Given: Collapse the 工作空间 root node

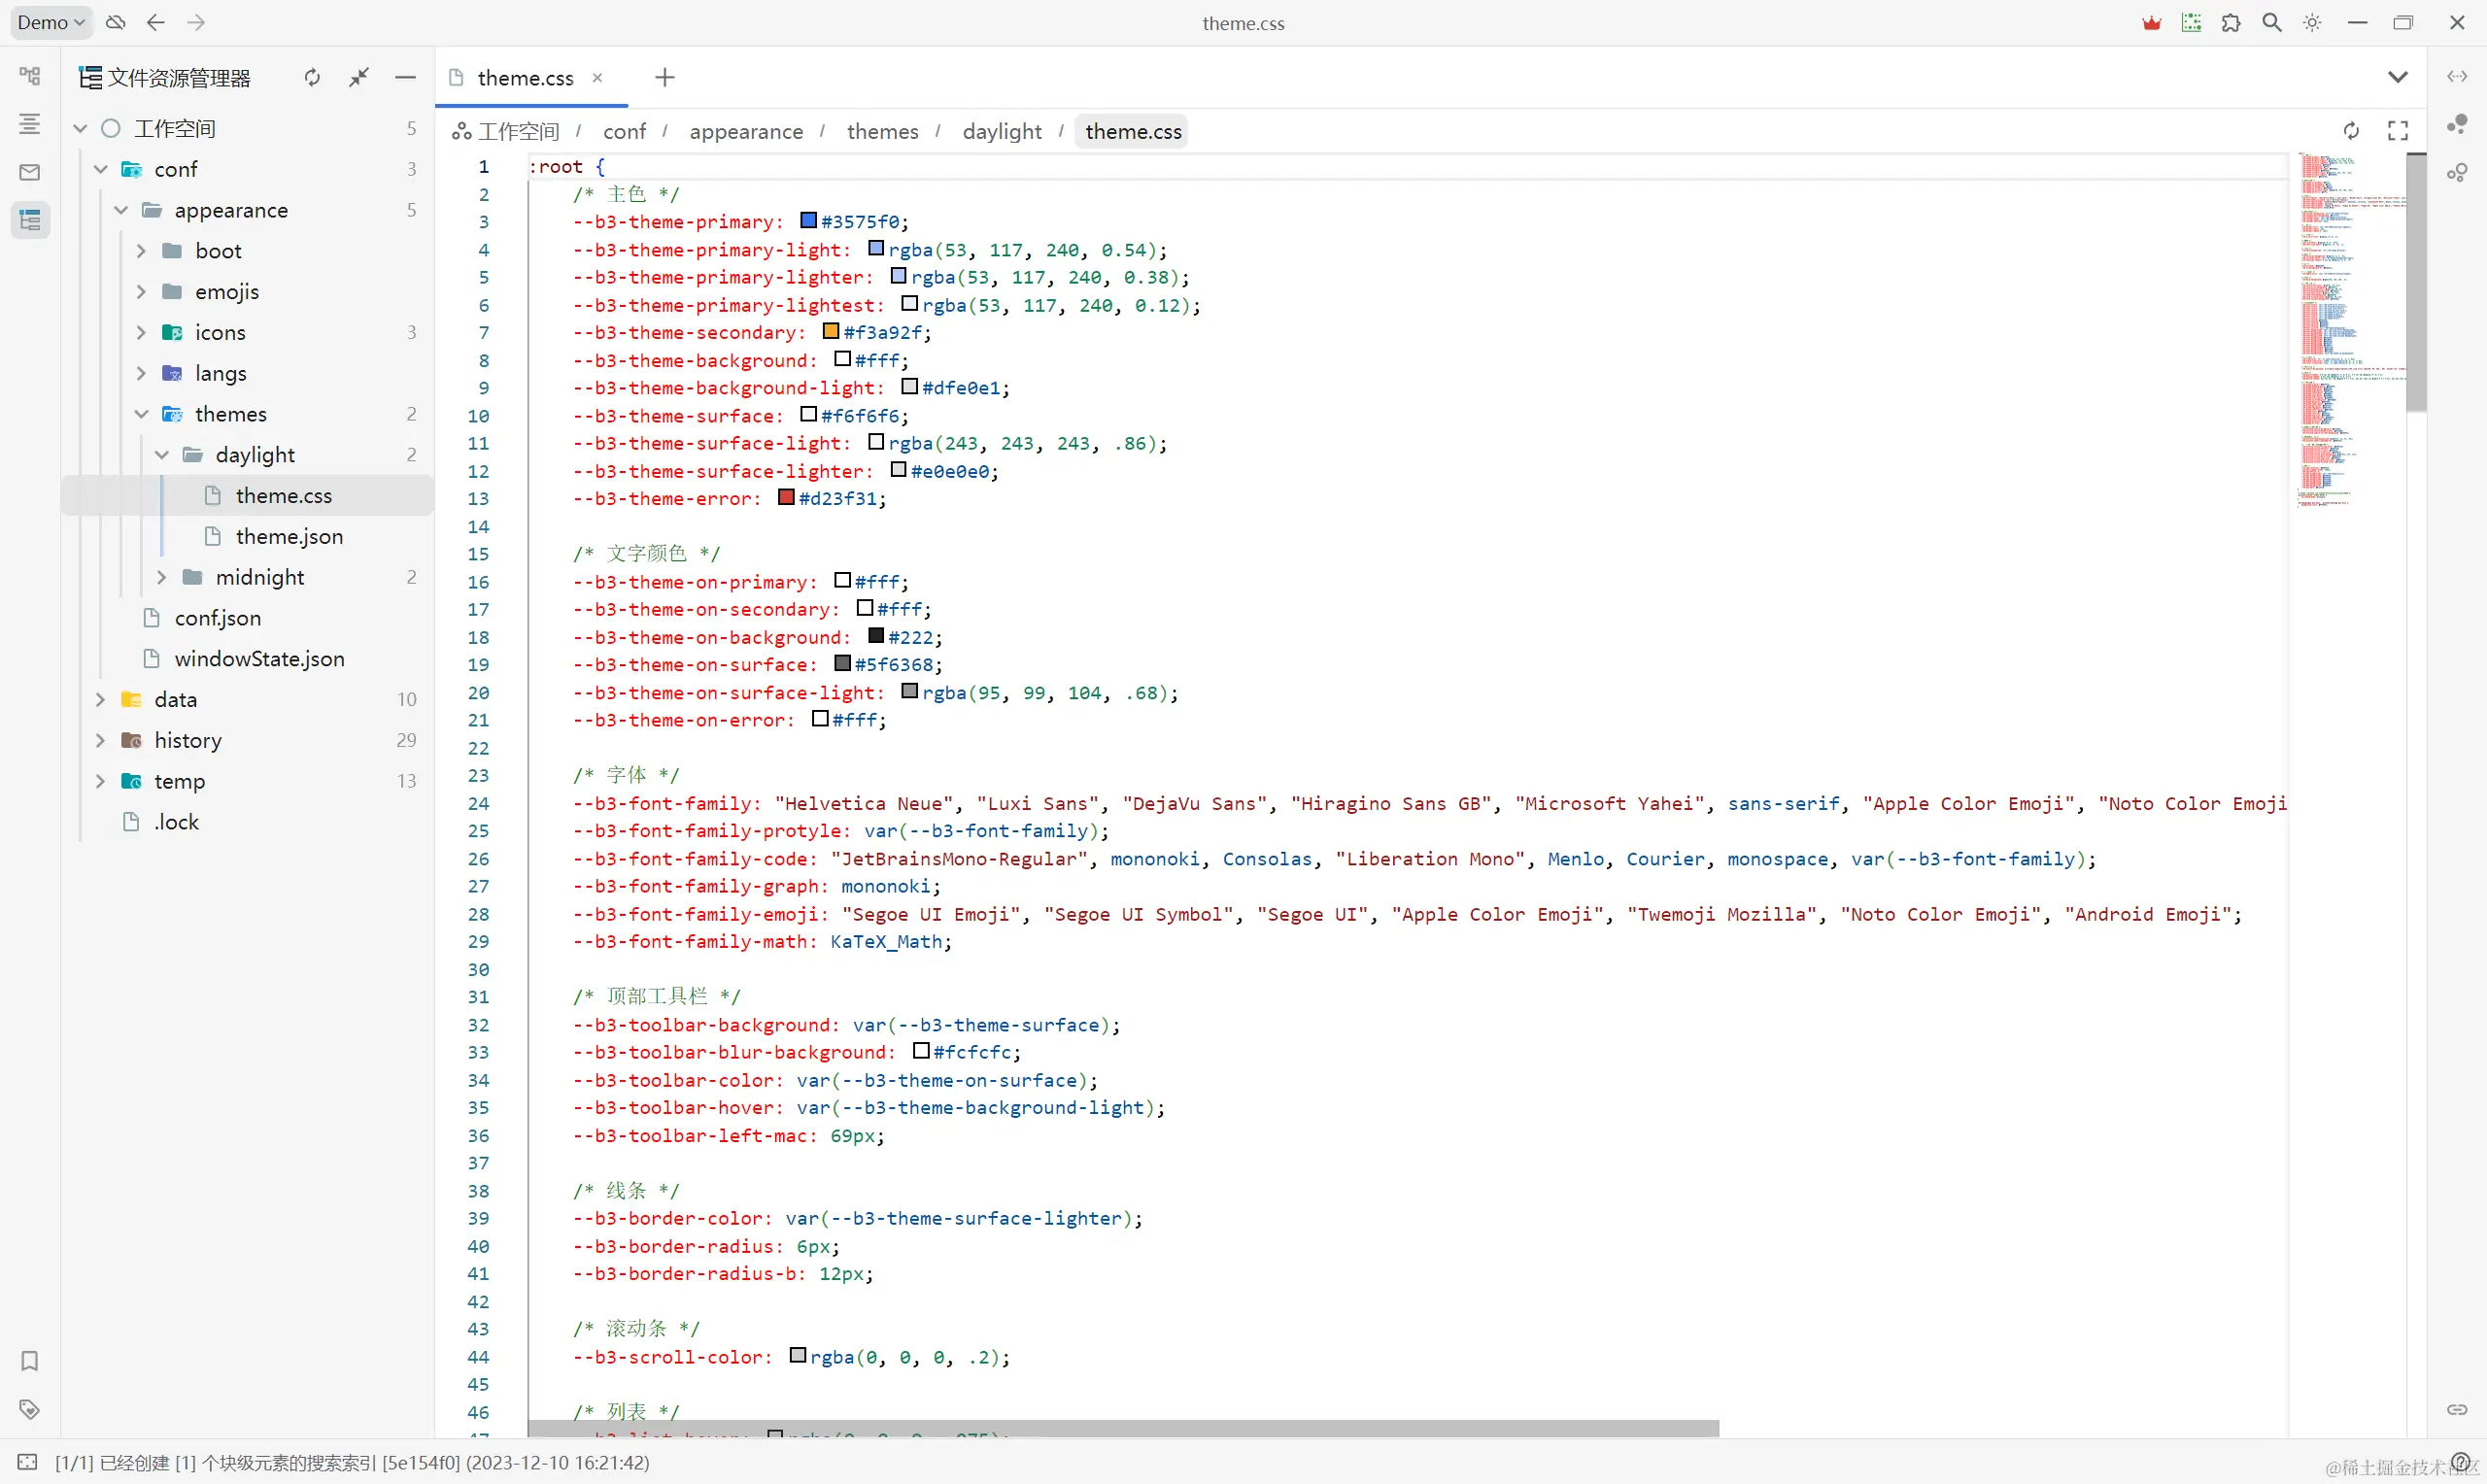Looking at the screenshot, I should 81,128.
